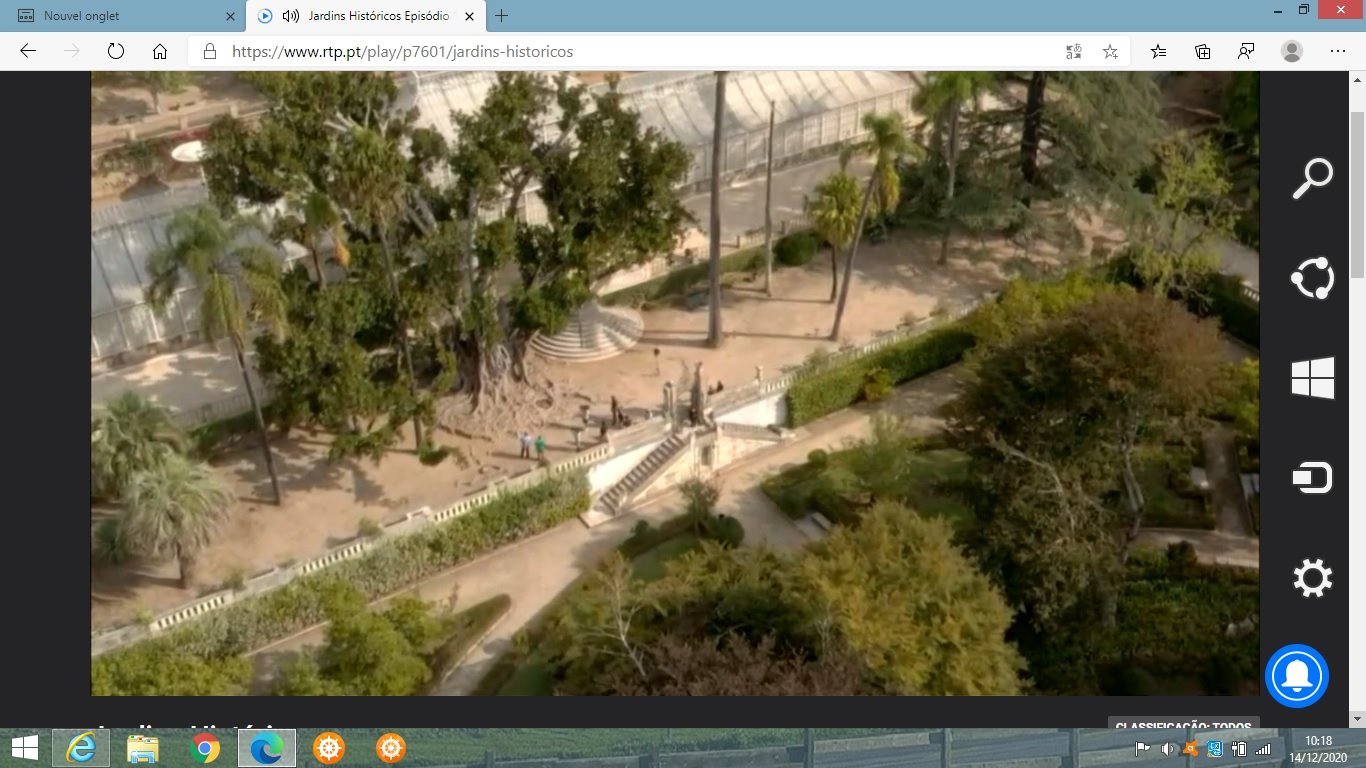The image size is (1366, 768).
Task: Open the translate page option
Action: click(1074, 51)
